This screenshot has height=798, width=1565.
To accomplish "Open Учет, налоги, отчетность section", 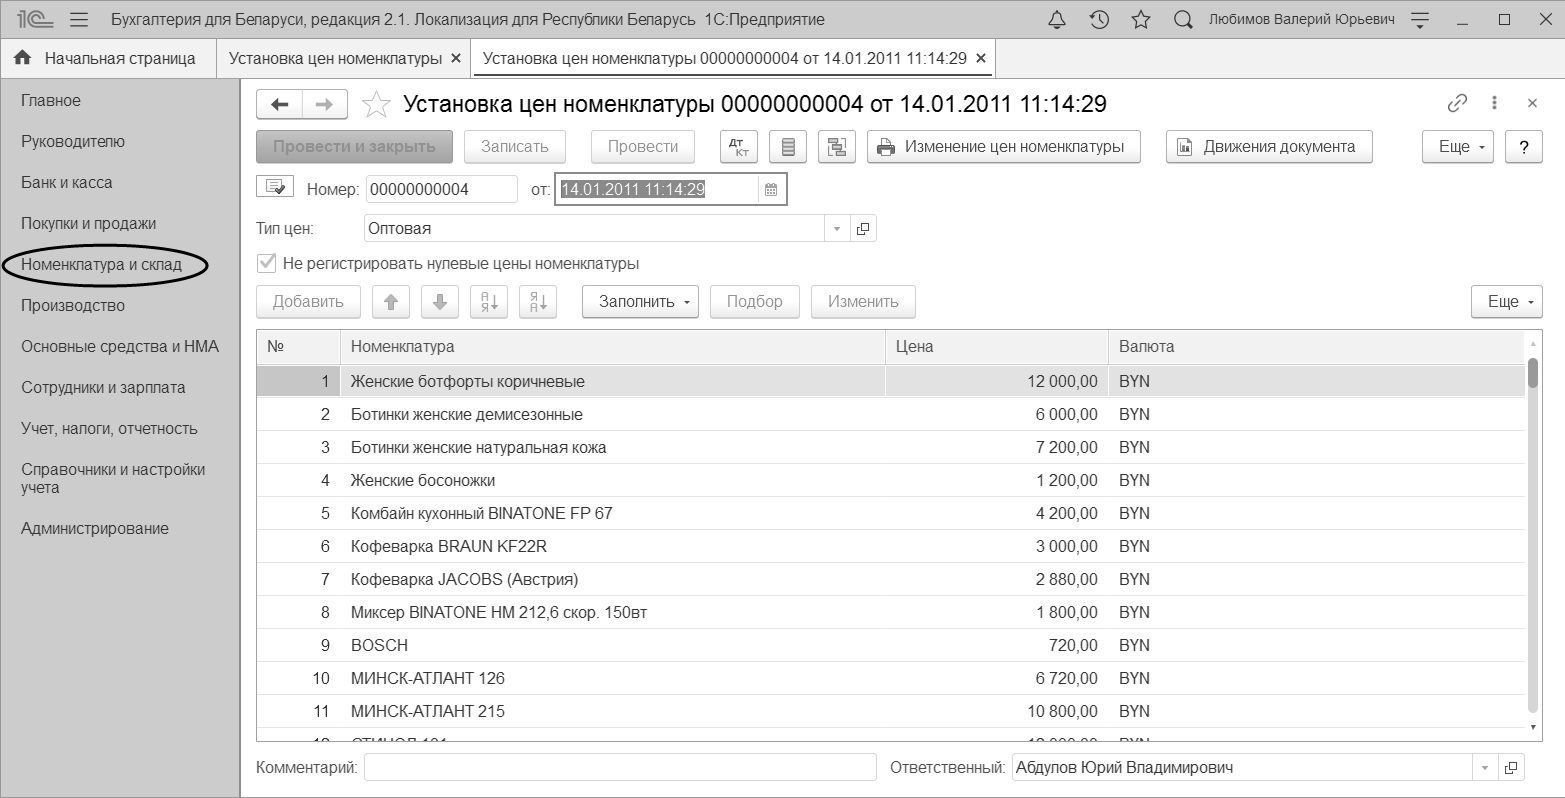I will [110, 429].
